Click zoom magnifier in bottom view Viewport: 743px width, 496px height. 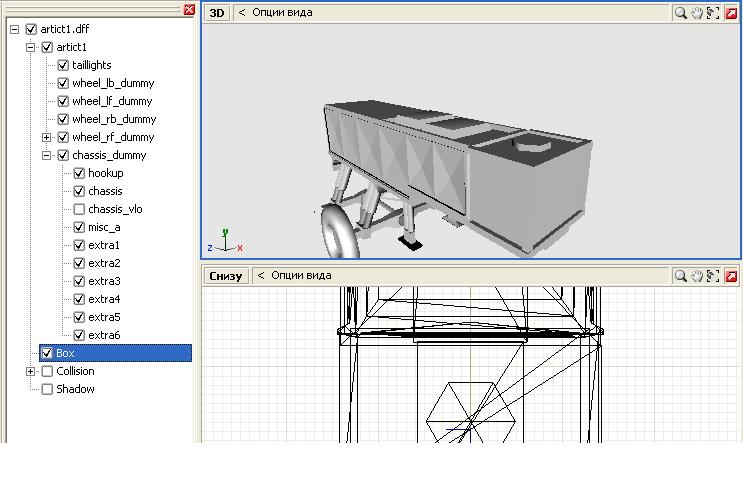click(x=680, y=276)
